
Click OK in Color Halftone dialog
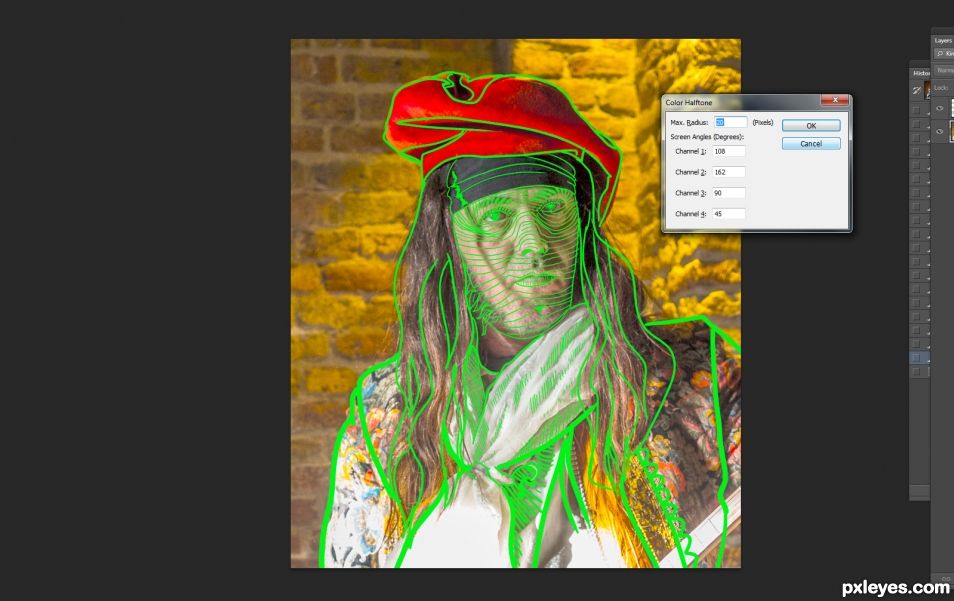(x=811, y=125)
